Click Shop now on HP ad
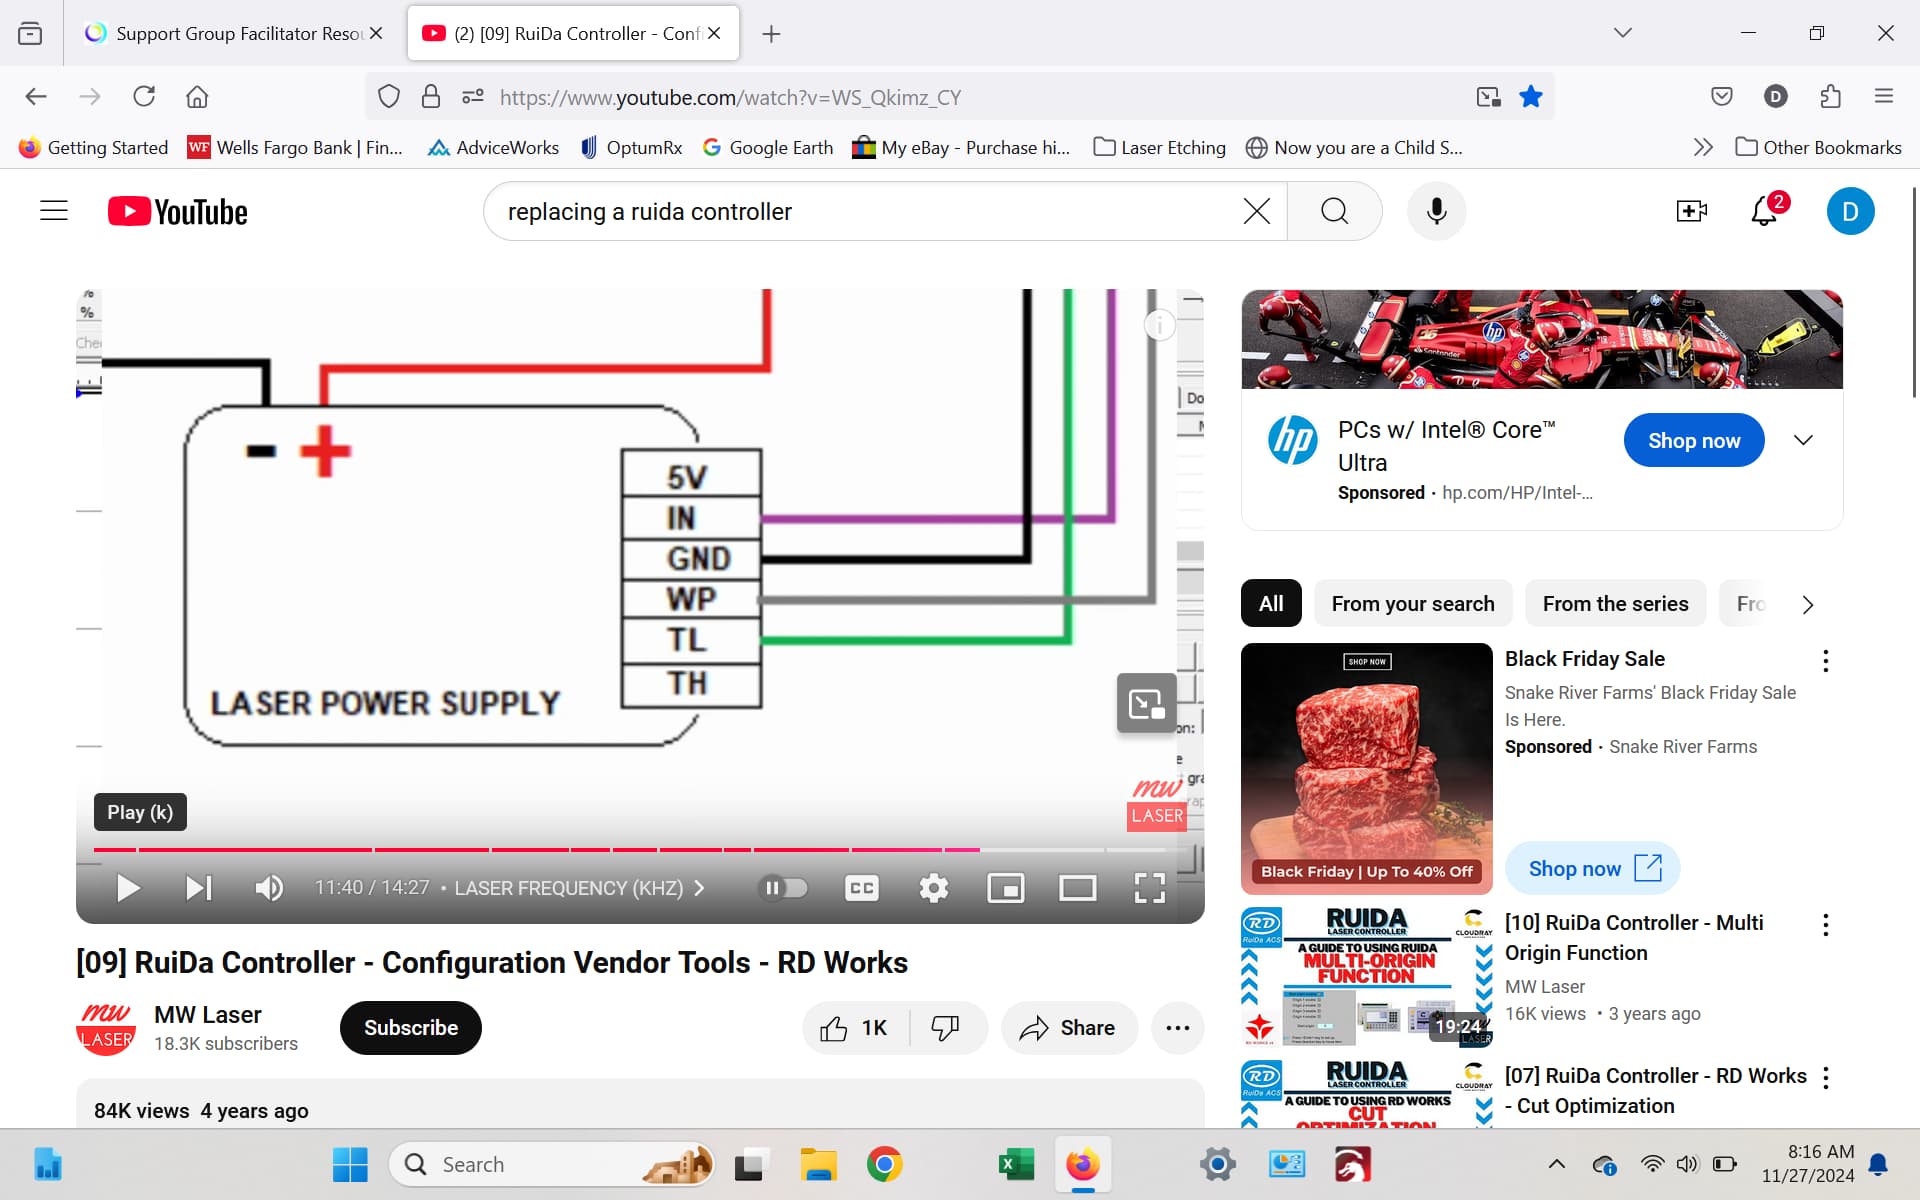Screen dimensions: 1920x1200 pyautogui.click(x=1694, y=440)
